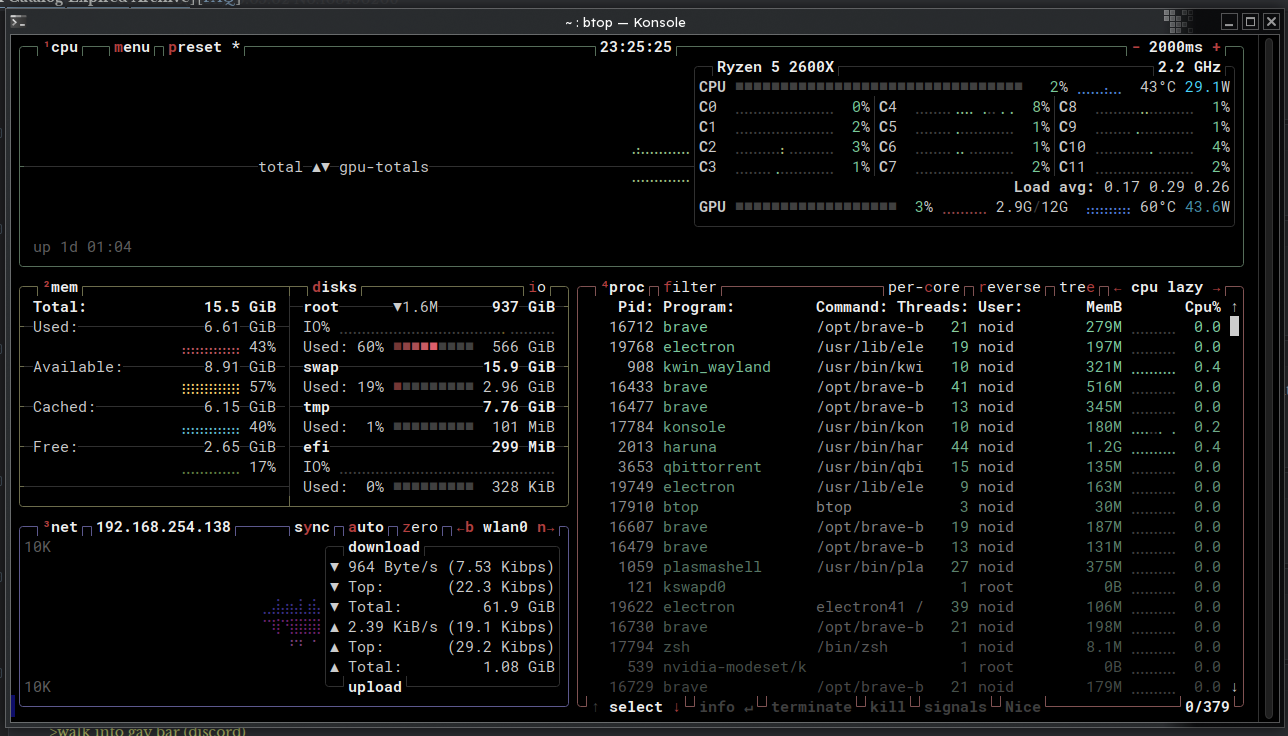This screenshot has height=736, width=1288.
Task: Select the kwin_wayland process row
Action: tap(915, 367)
